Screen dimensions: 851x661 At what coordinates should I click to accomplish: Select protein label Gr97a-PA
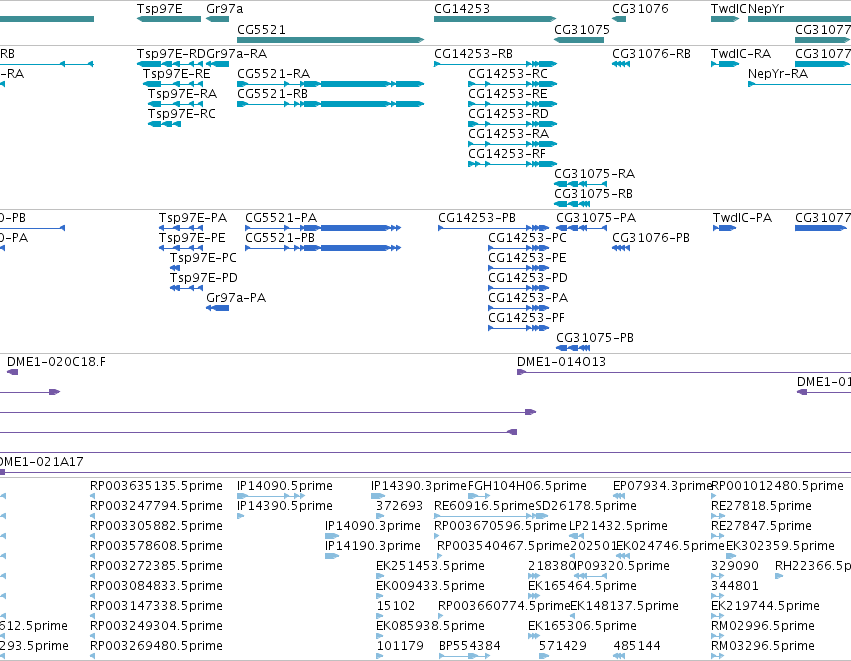[x=236, y=298]
